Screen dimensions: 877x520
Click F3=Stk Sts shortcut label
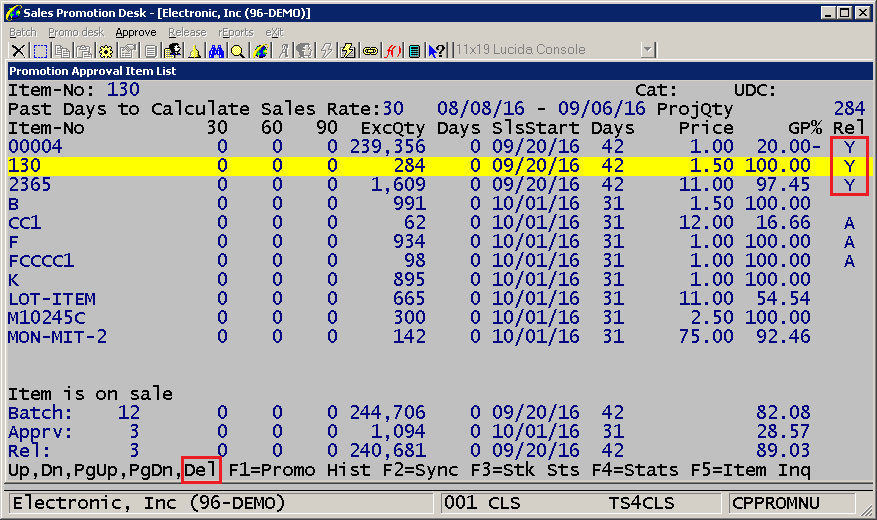tap(525, 470)
